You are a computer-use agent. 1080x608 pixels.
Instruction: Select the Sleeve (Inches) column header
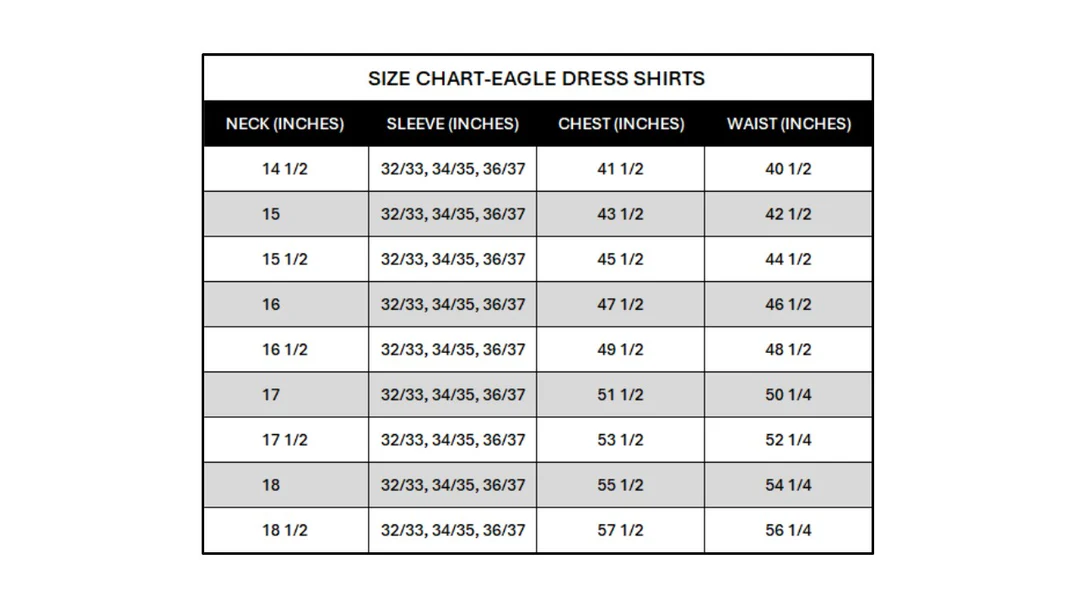[x=452, y=124]
